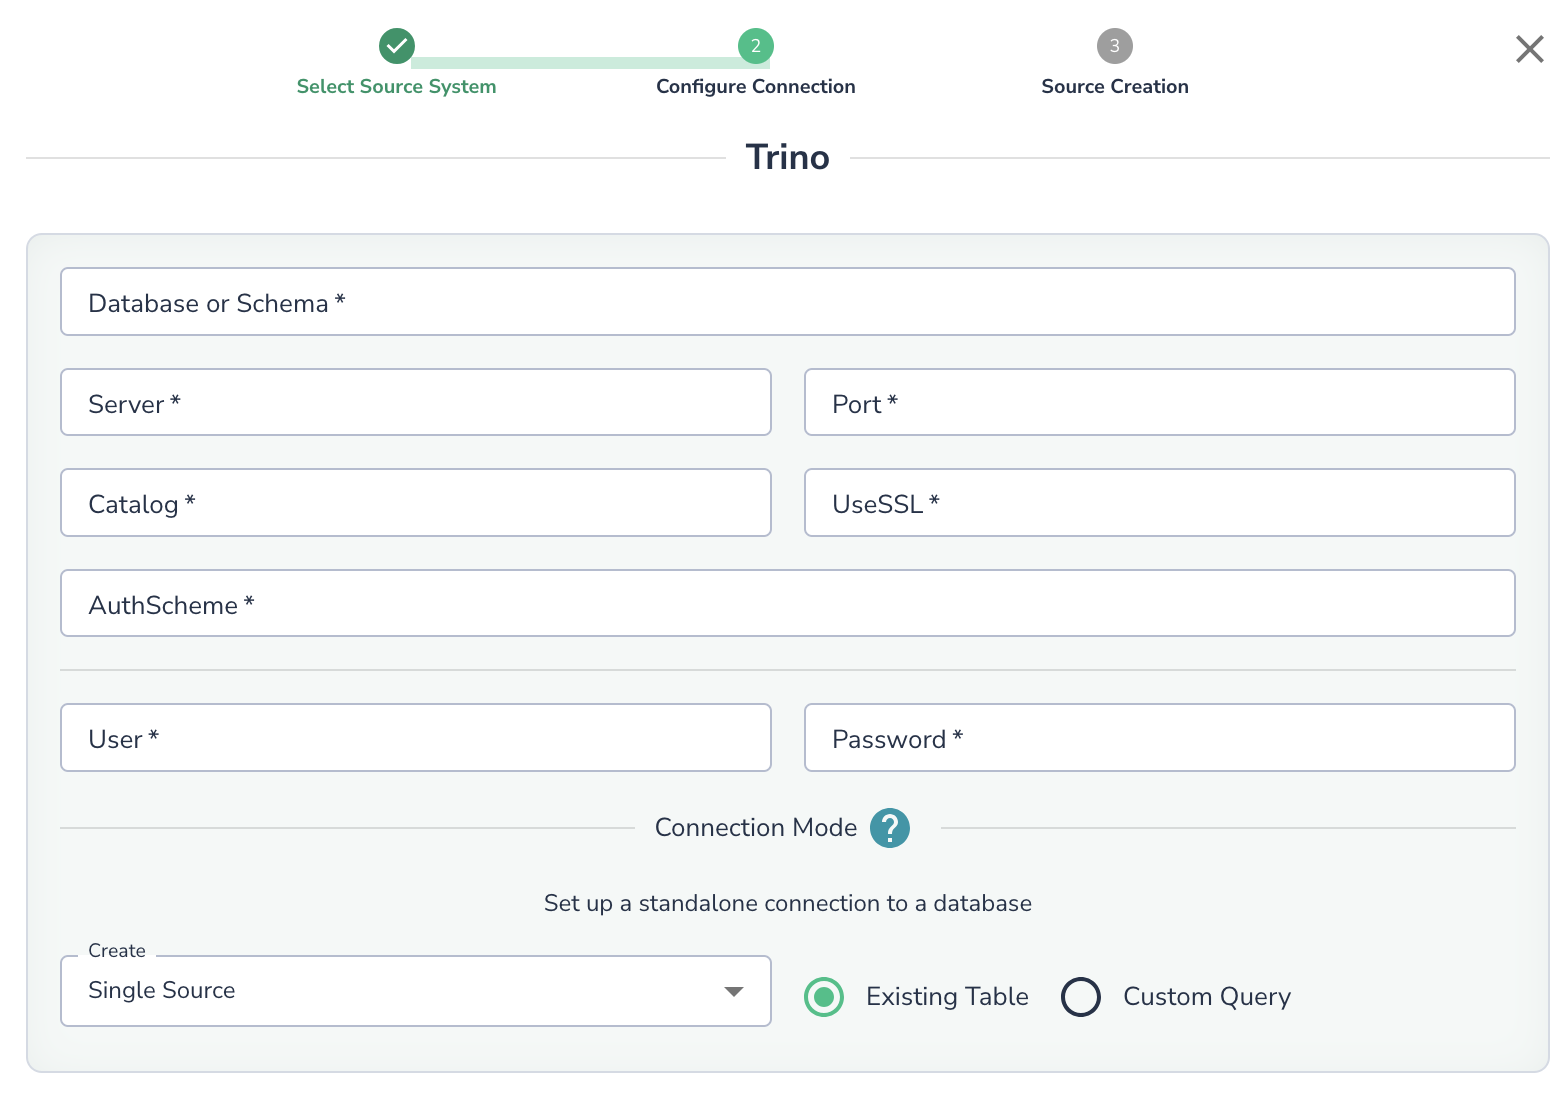Viewport: 1558px width, 1112px height.
Task: Go to Select Source System step
Action: coord(397,86)
